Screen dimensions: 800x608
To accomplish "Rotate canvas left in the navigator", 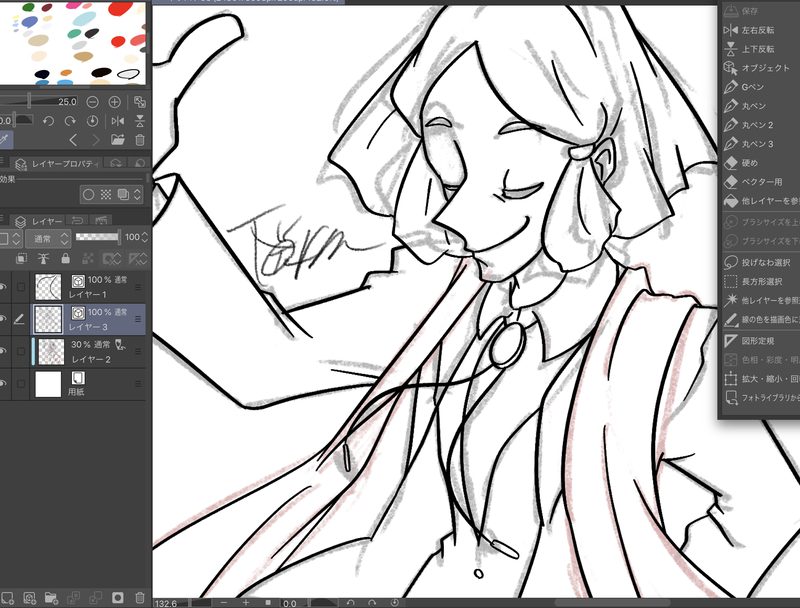I will tap(48, 121).
